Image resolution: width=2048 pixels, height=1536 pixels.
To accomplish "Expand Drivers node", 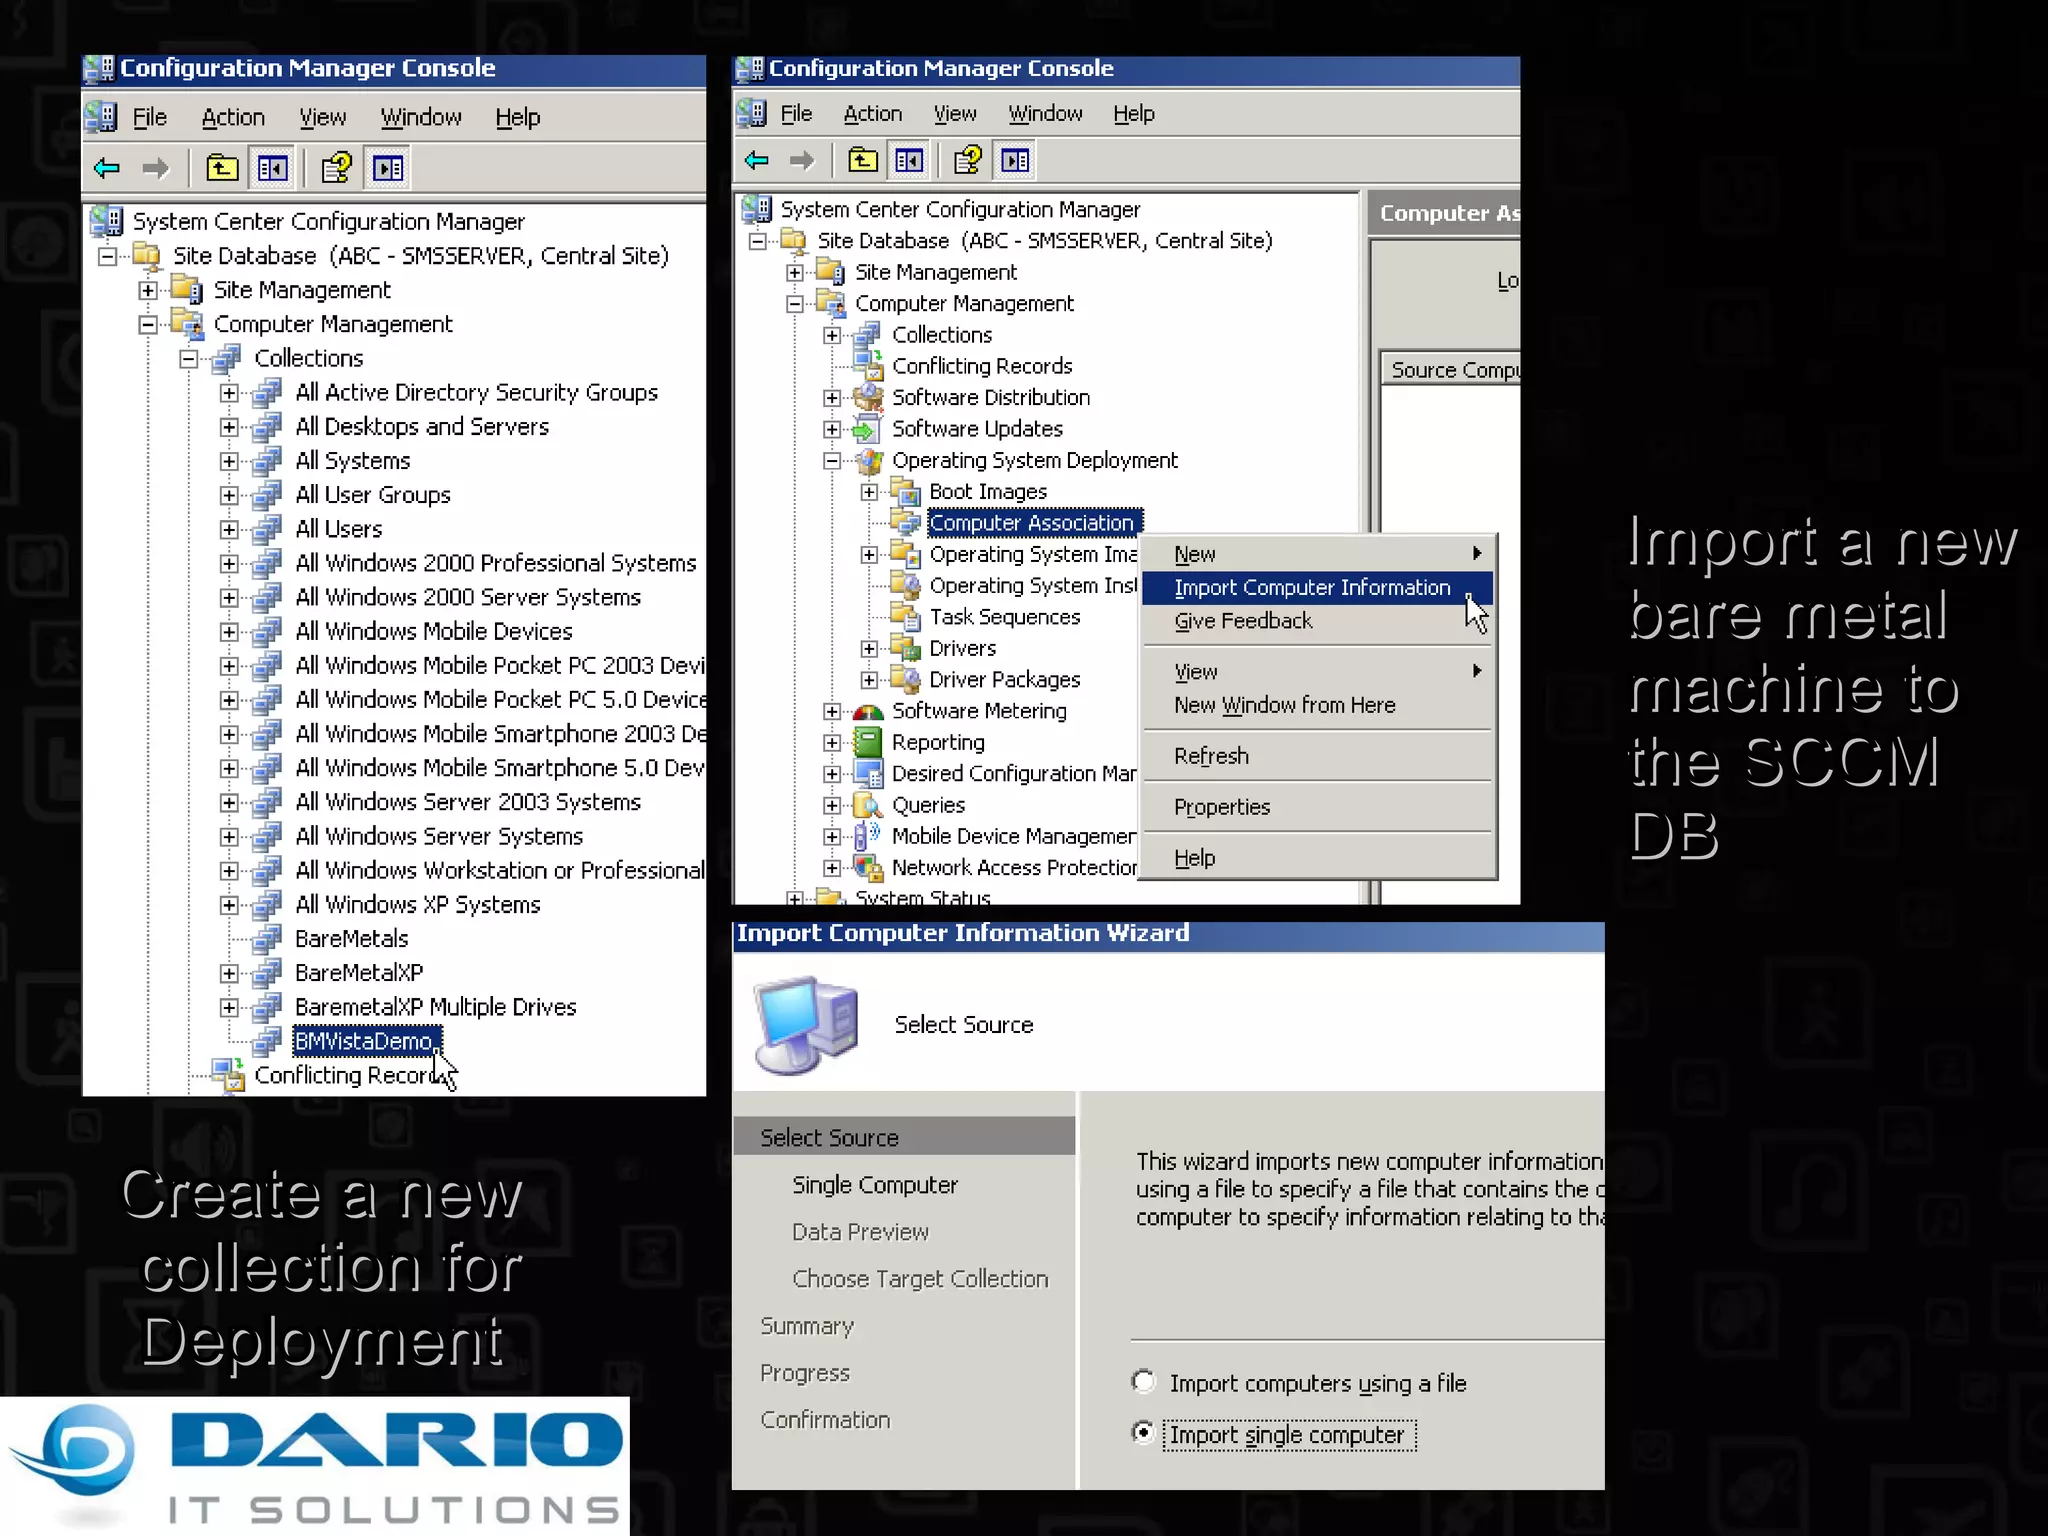I will pos(869,649).
